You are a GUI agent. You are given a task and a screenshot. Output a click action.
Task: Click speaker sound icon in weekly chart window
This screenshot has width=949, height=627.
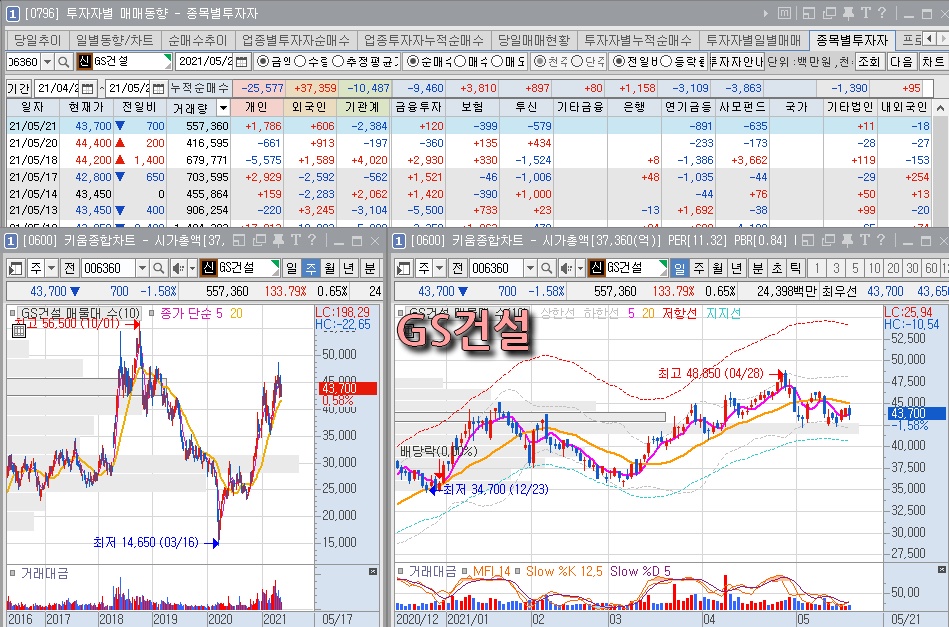coord(178,268)
